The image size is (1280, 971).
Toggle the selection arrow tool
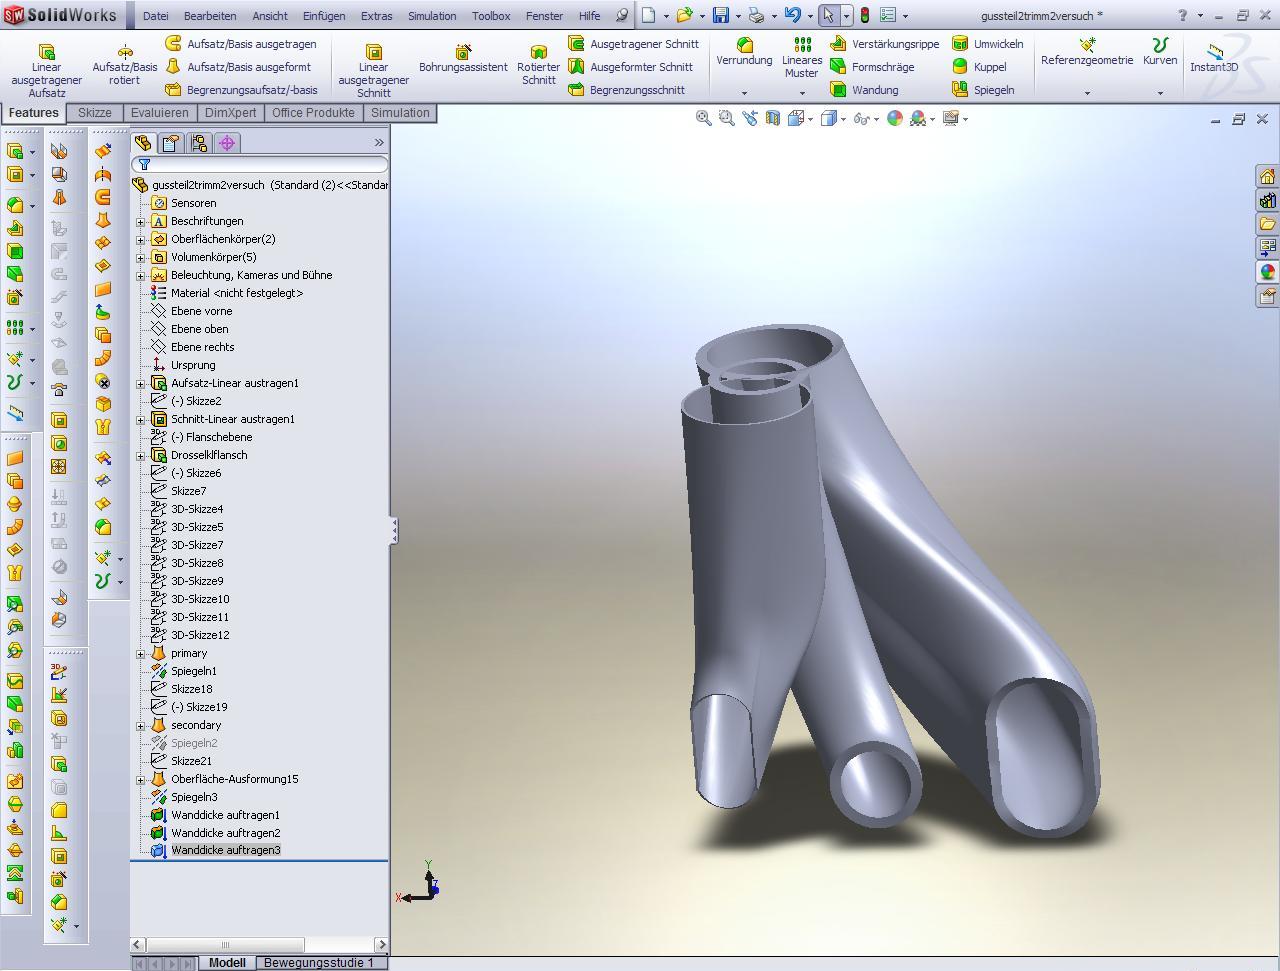coord(828,16)
